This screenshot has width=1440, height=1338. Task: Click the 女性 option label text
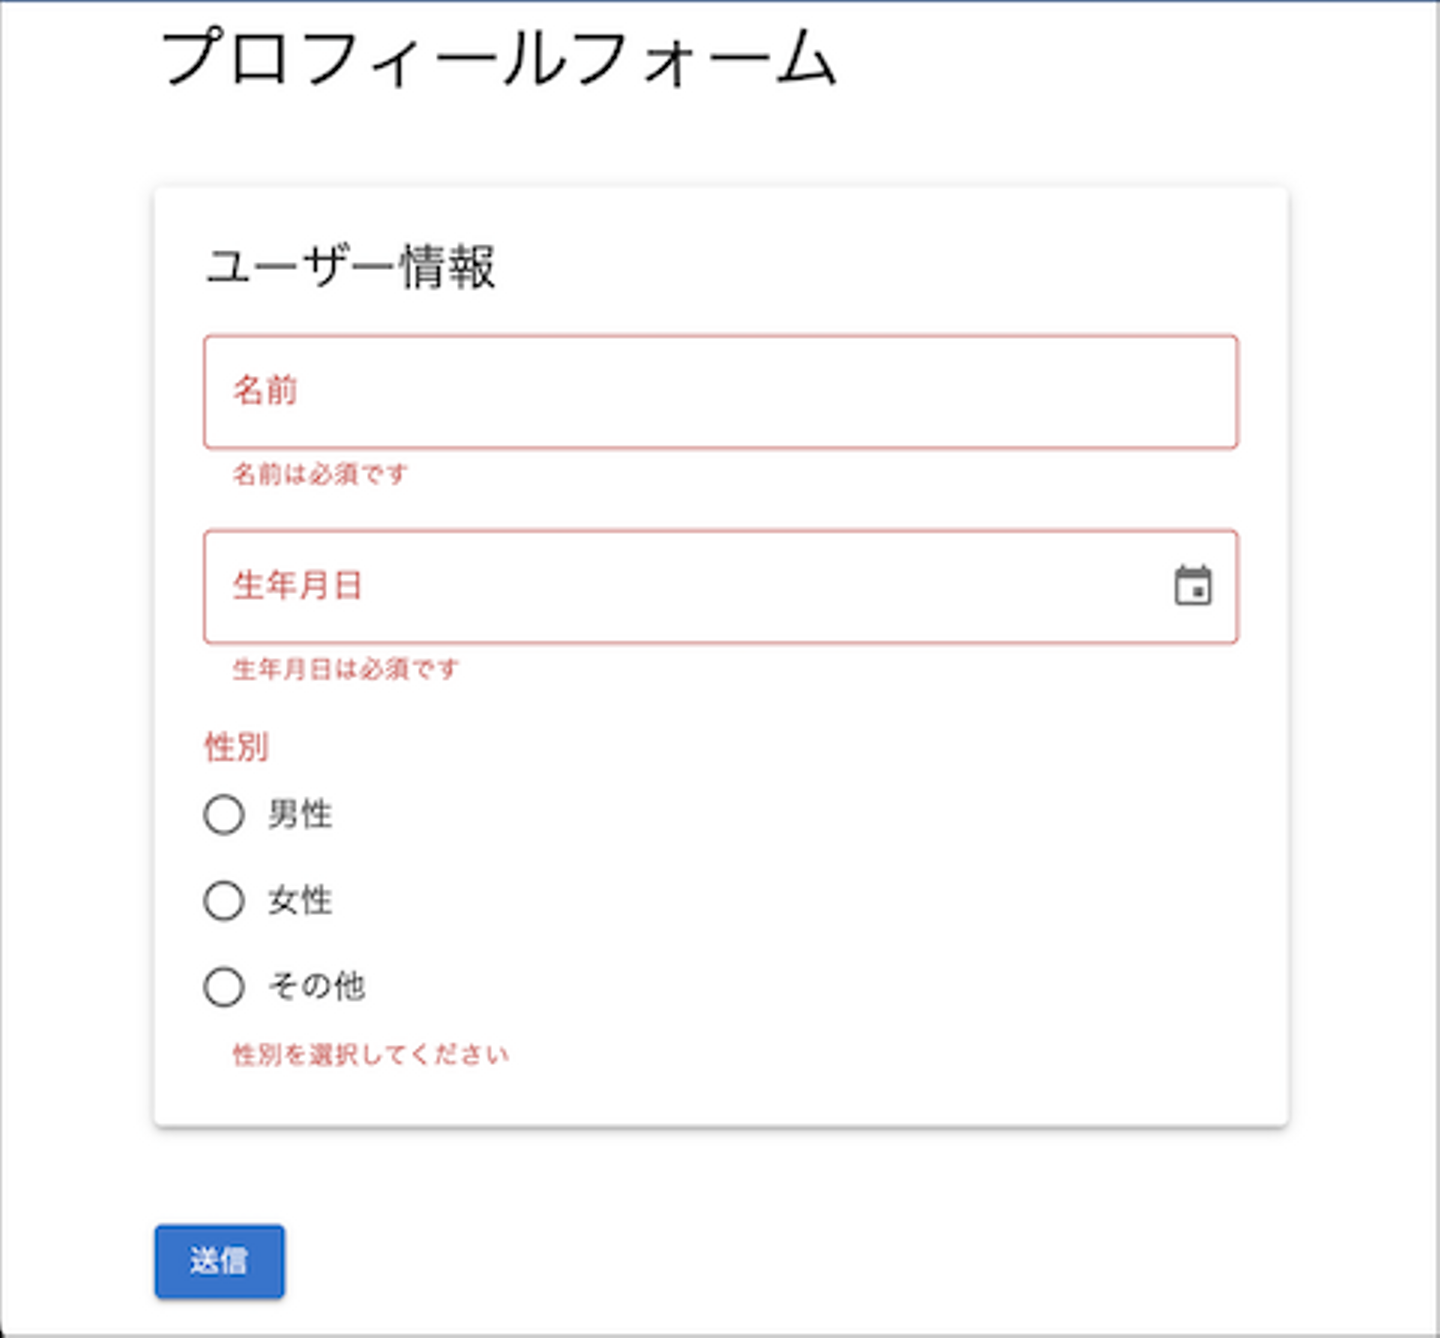300,900
